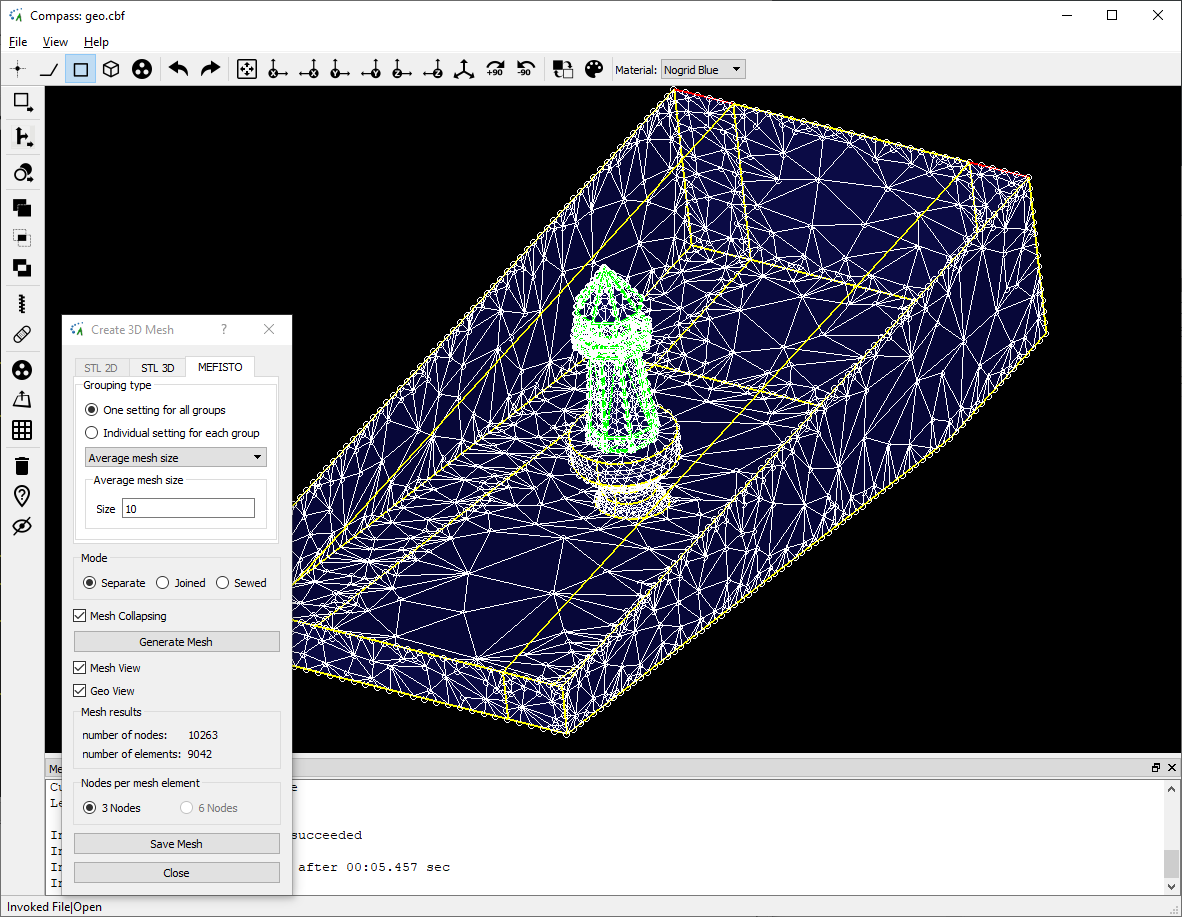The width and height of the screenshot is (1182, 917).
Task: Click the undo arrow in the toolbar
Action: point(179,69)
